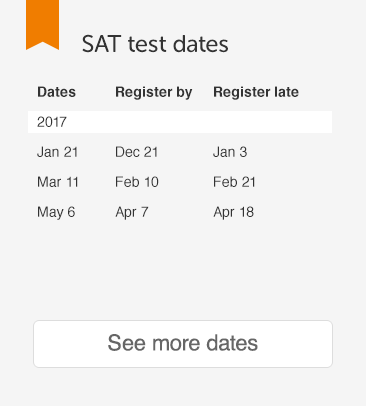Select the 2017 year row
Image resolution: width=366 pixels, height=406 pixels.
pyautogui.click(x=180, y=122)
